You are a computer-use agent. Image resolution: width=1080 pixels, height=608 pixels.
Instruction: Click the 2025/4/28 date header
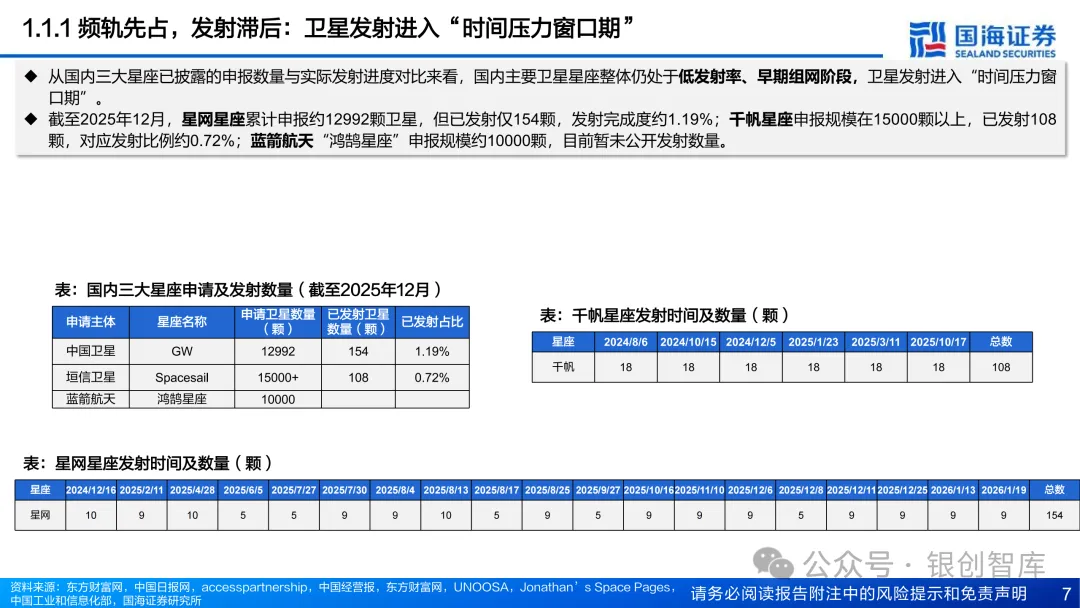click(x=192, y=490)
